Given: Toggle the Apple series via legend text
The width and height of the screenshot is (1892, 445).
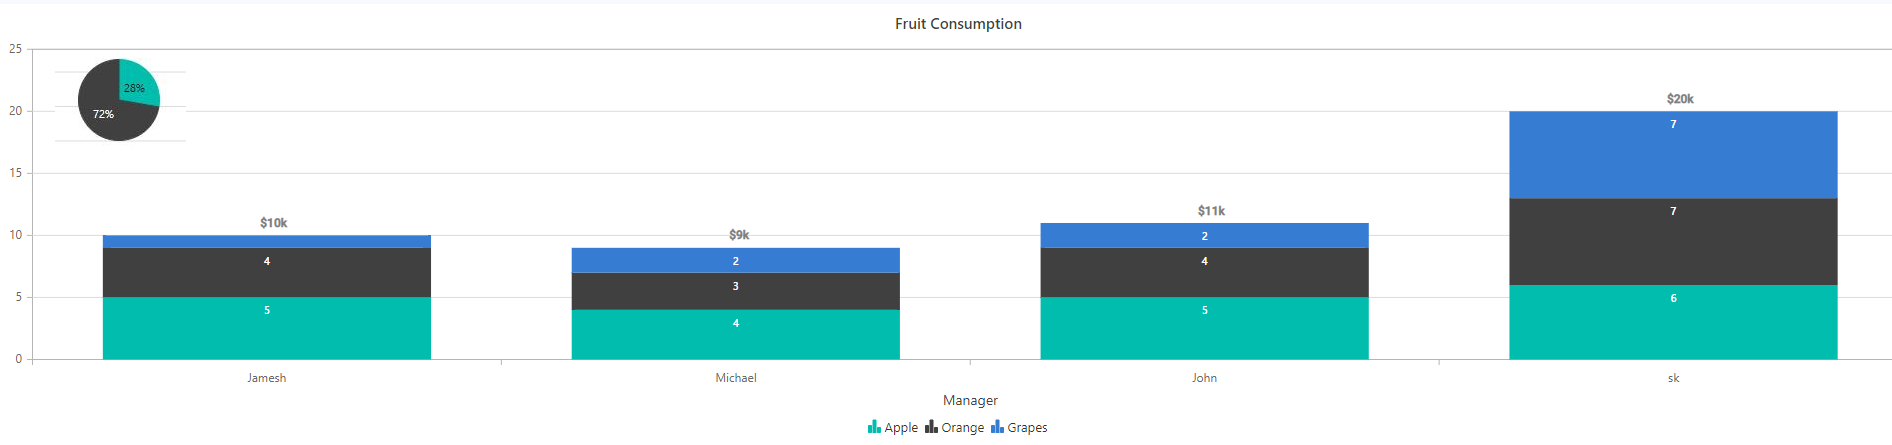Looking at the screenshot, I should click(901, 428).
